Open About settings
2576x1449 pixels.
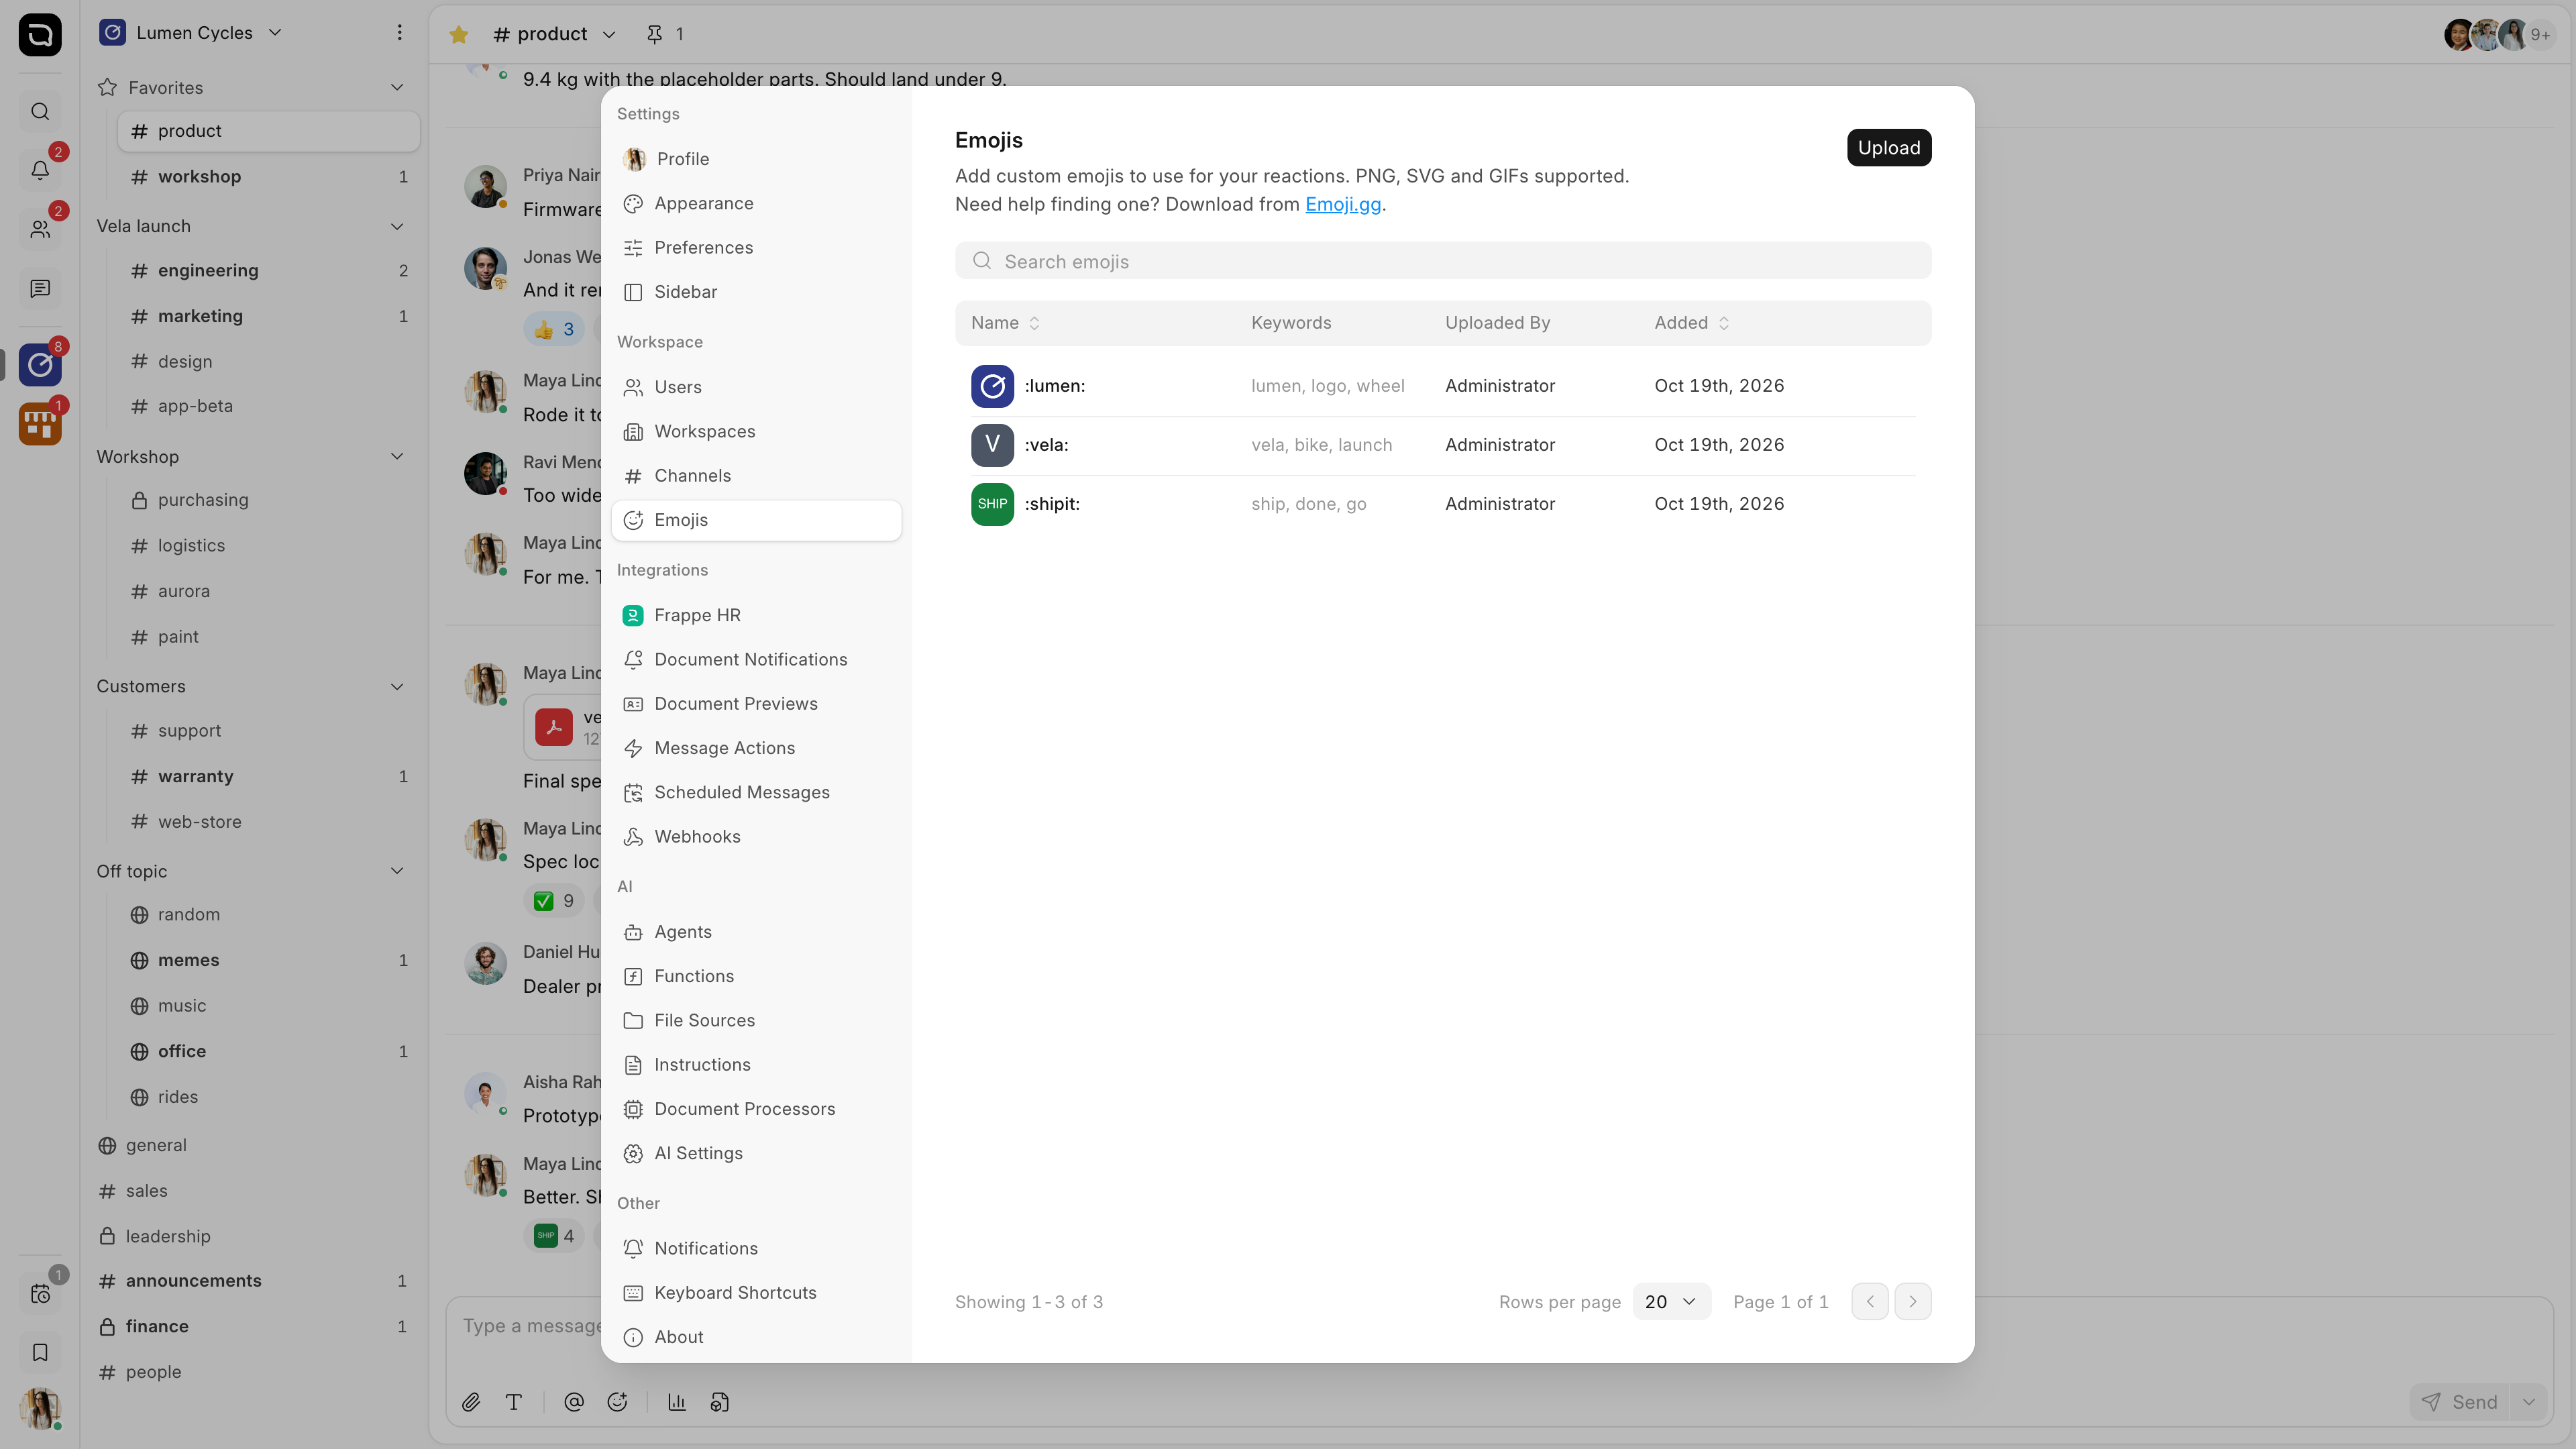click(756, 1337)
